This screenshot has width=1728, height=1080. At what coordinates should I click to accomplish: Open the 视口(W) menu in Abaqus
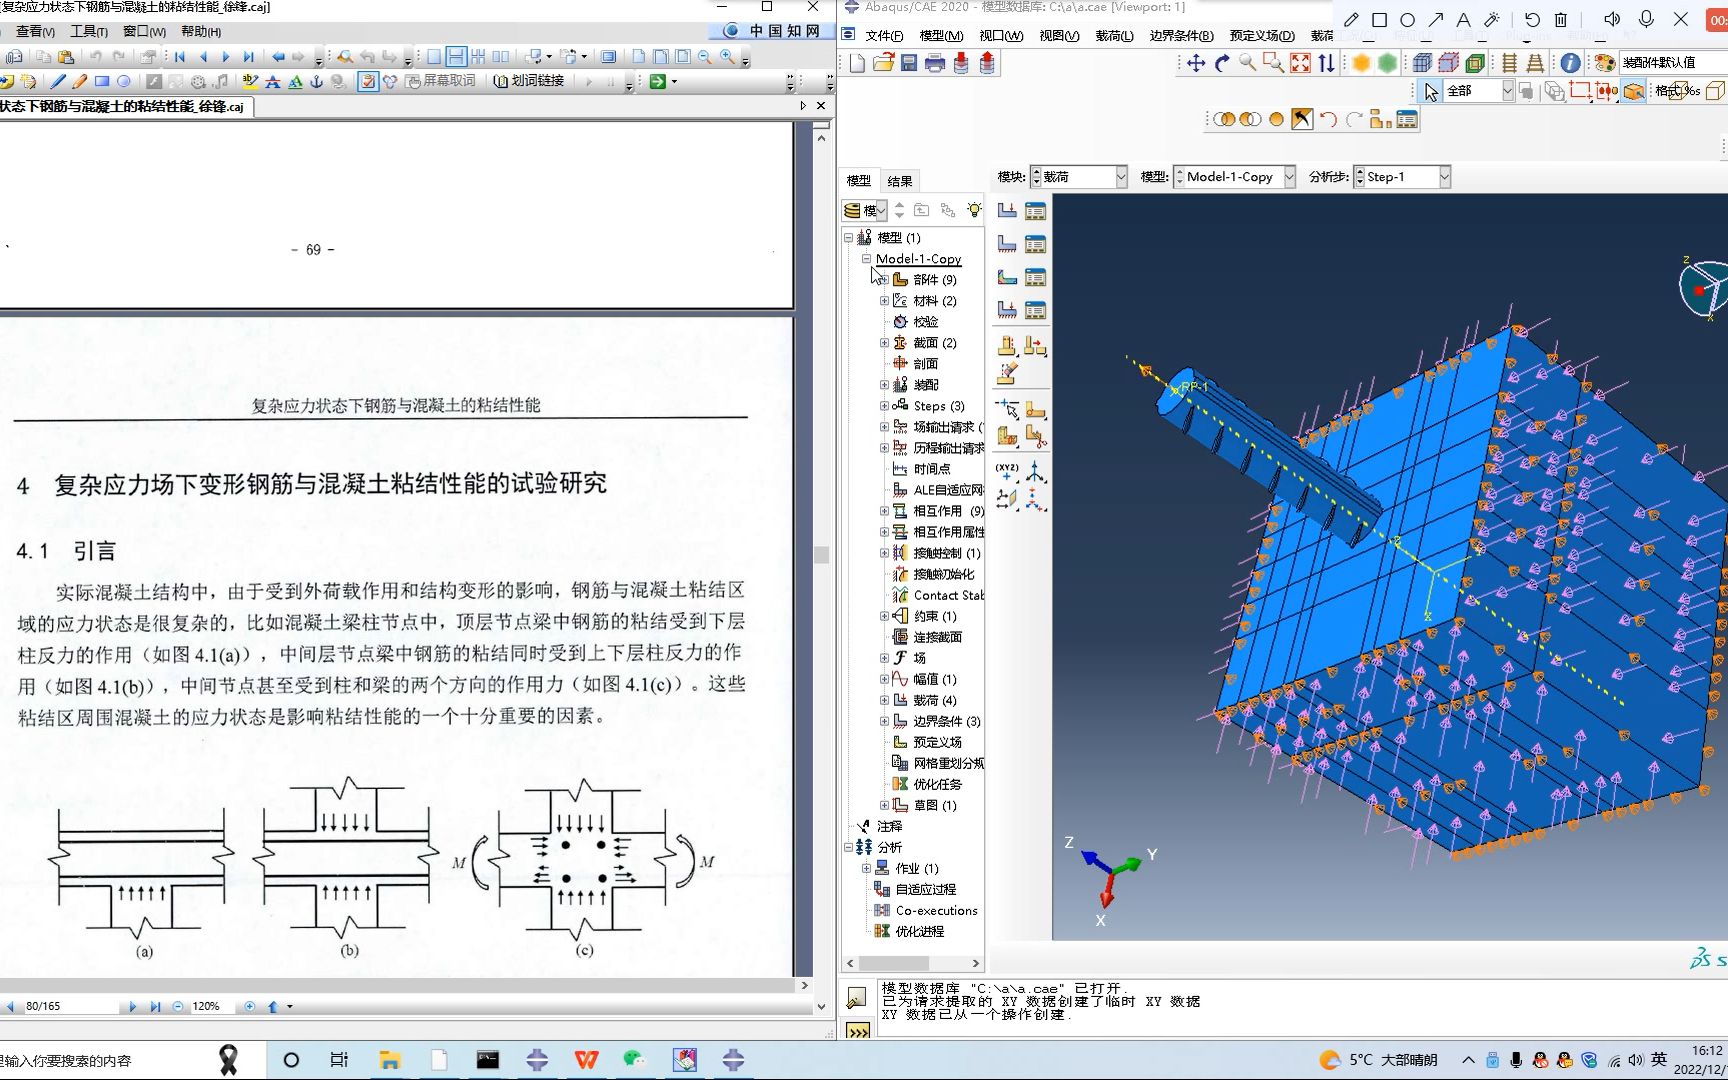point(1001,35)
